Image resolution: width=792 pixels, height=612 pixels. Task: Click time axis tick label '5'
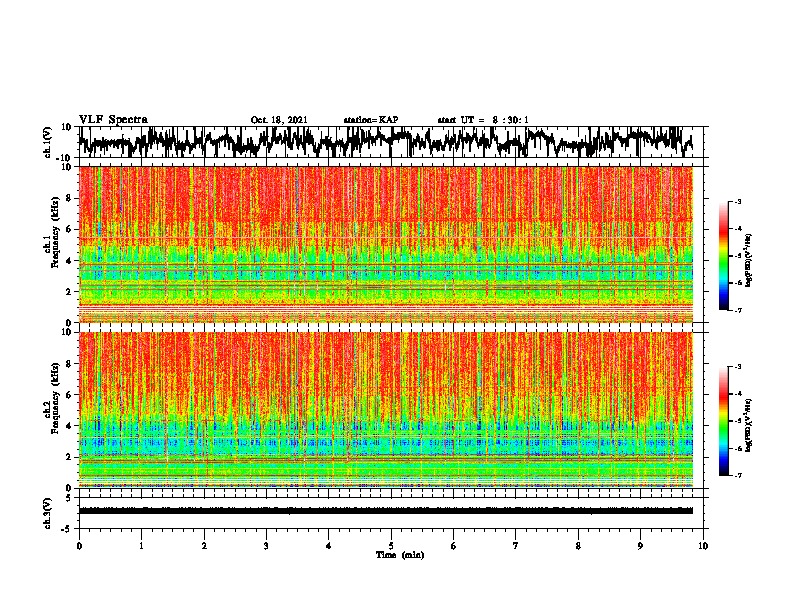(391, 546)
